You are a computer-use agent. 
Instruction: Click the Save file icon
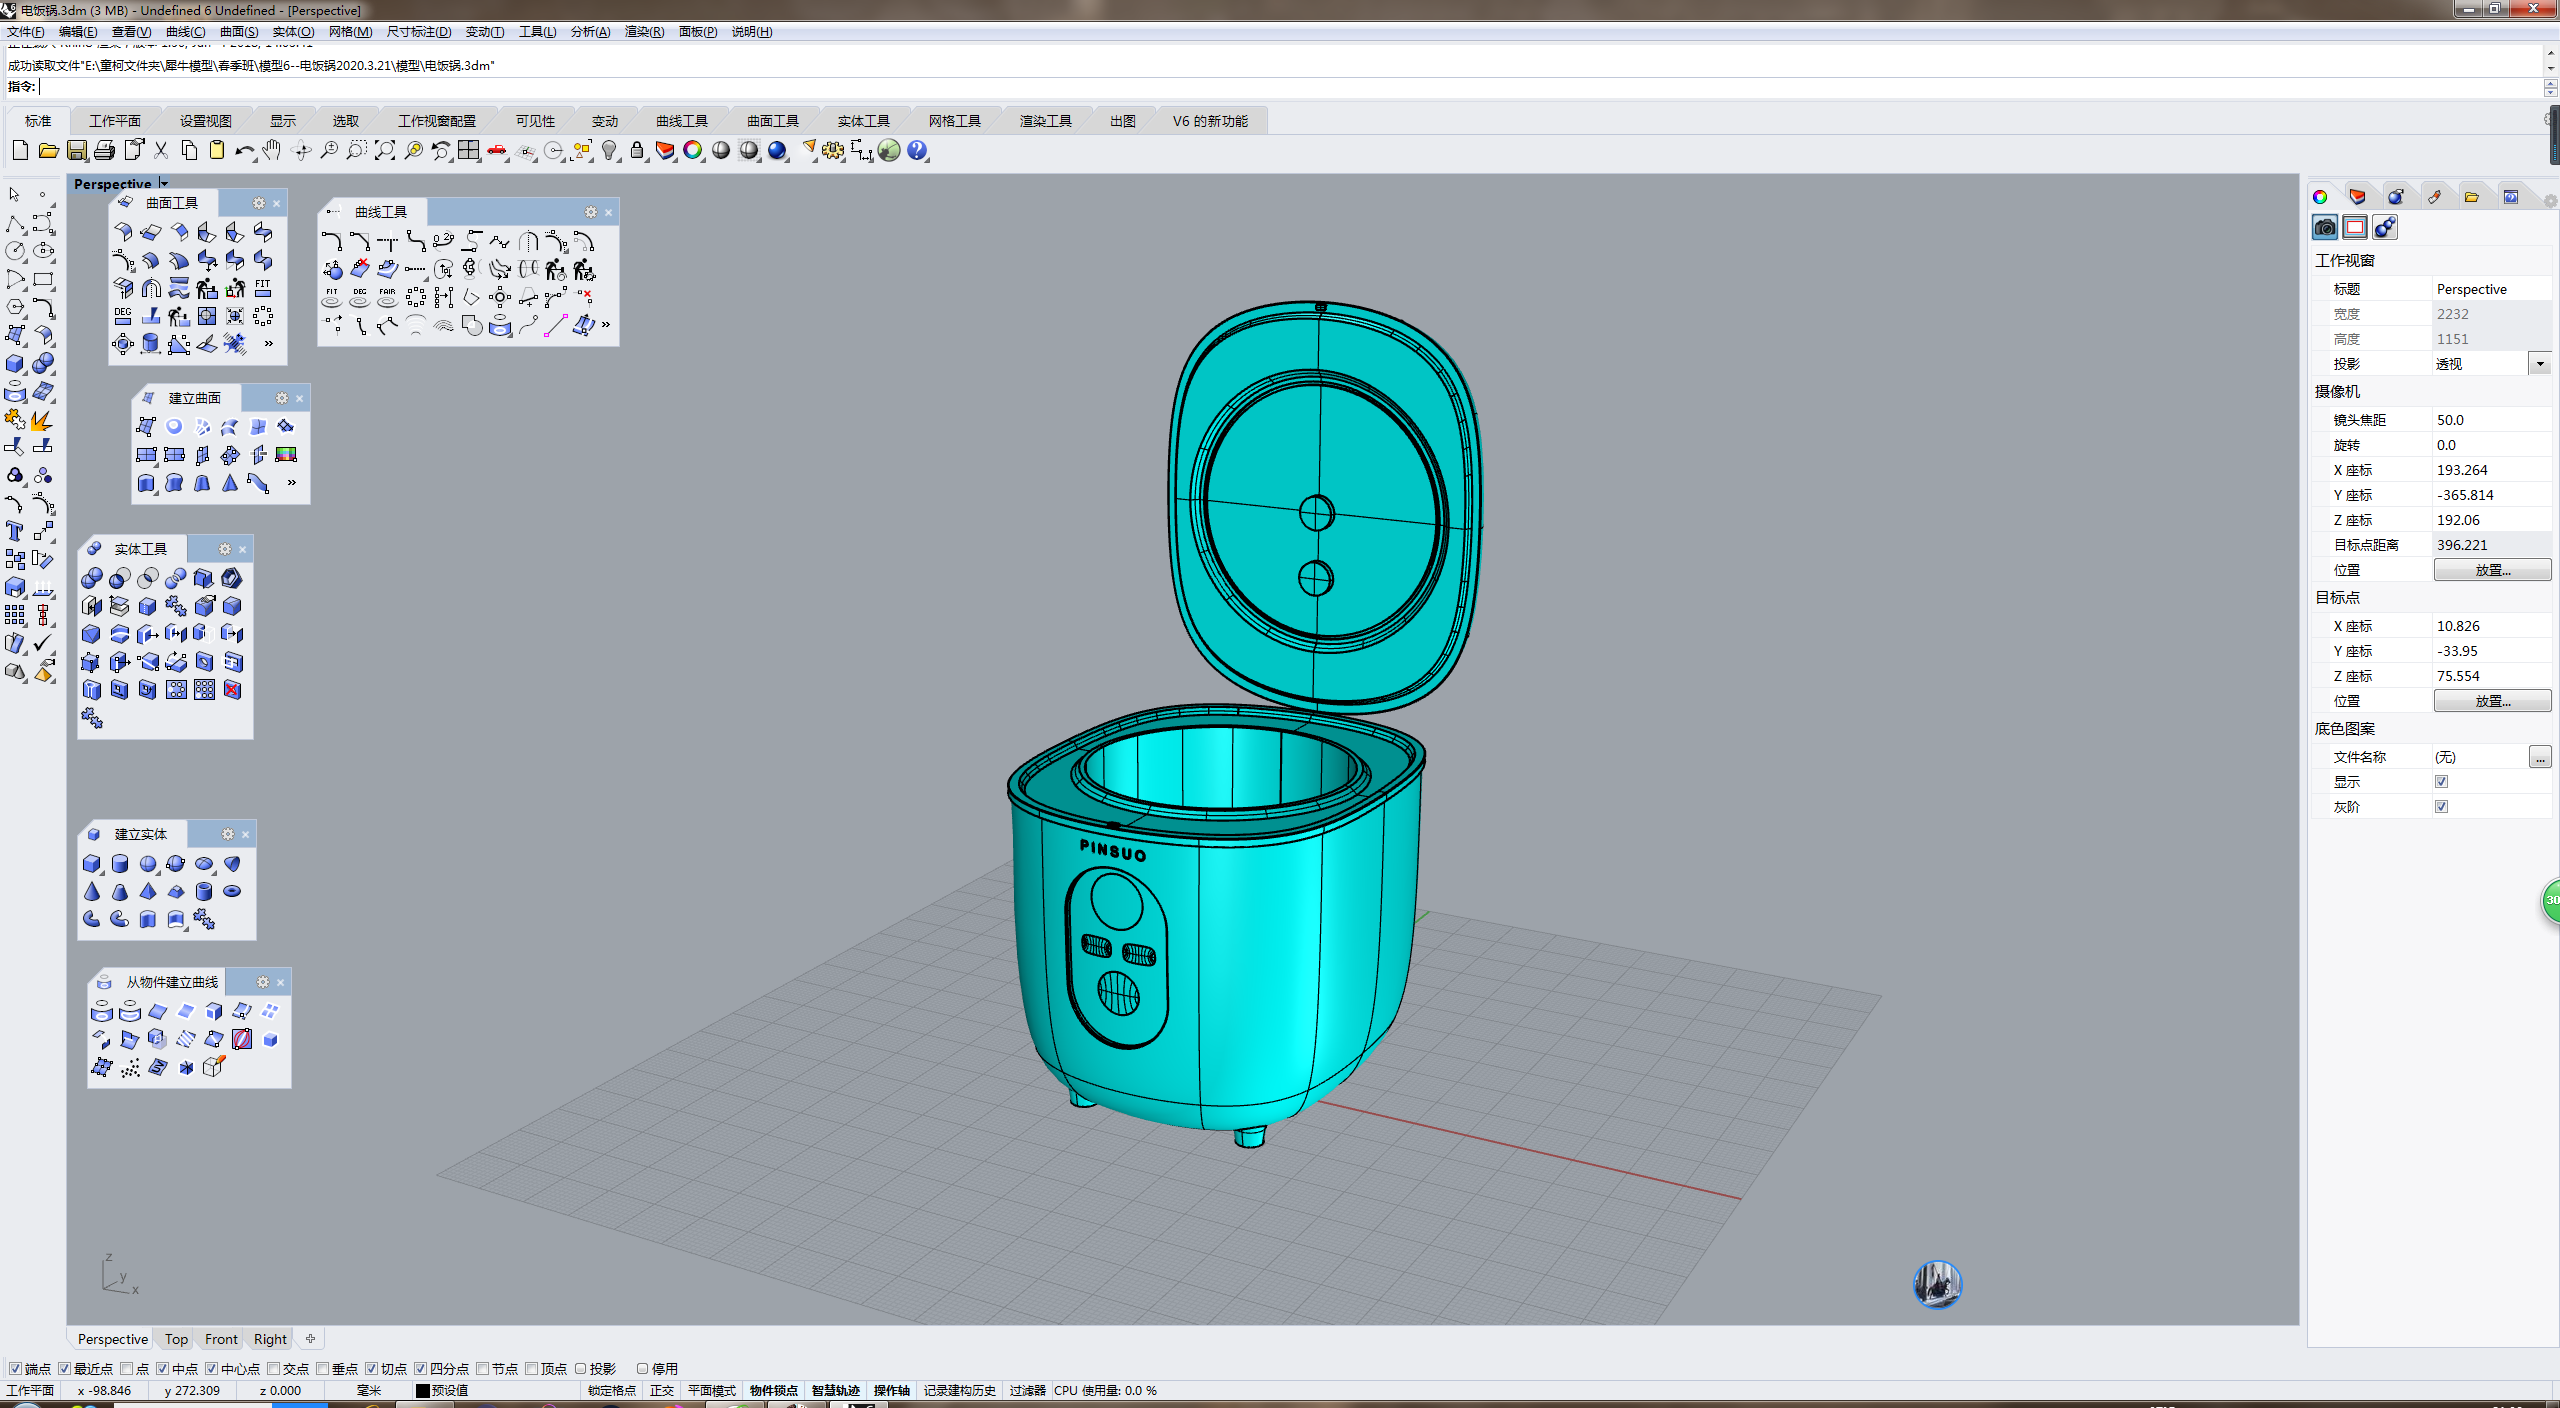(77, 151)
